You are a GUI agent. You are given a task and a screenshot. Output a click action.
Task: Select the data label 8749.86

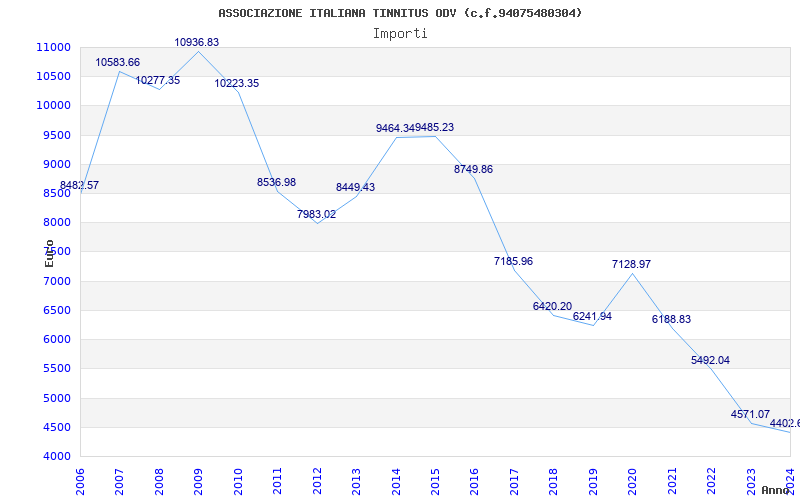pyautogui.click(x=473, y=169)
